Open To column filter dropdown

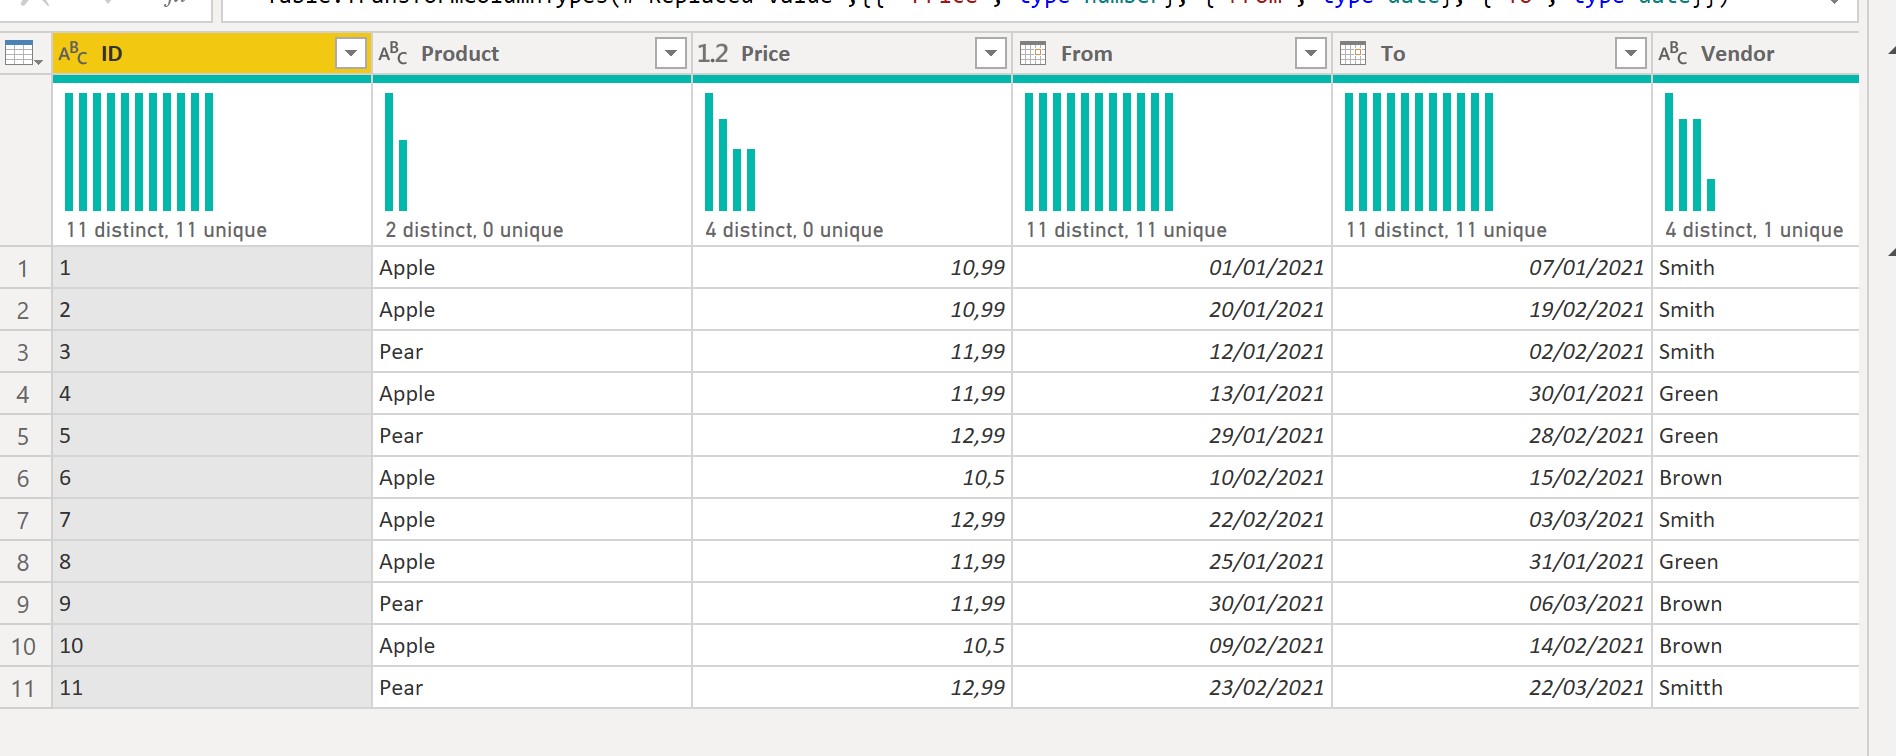pos(1631,53)
